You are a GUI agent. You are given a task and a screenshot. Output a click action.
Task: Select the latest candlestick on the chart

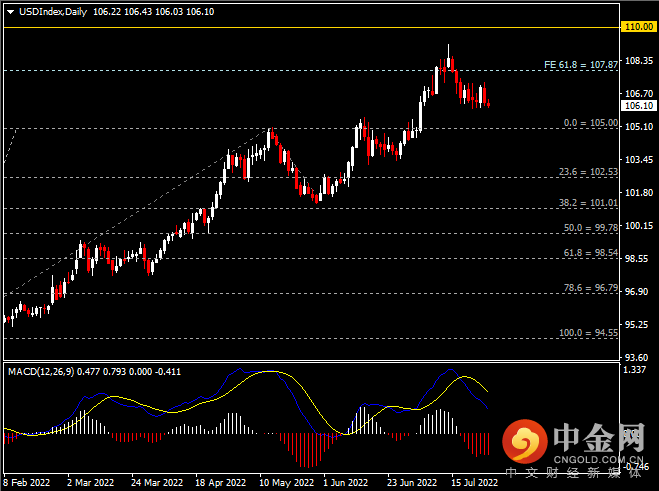489,104
